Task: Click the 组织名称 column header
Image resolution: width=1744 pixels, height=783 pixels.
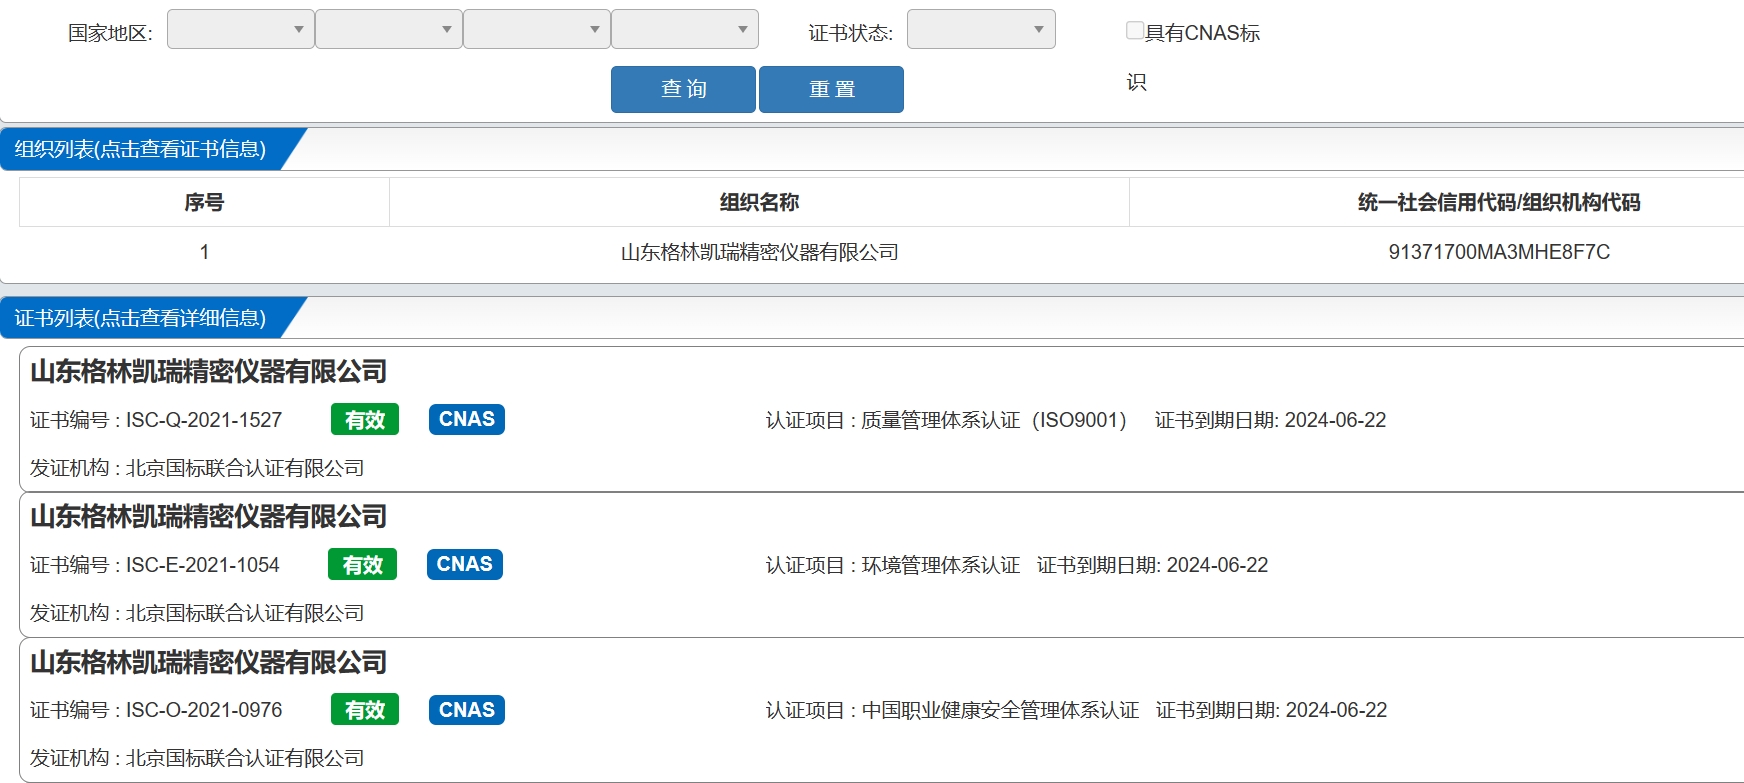Action: click(x=759, y=202)
